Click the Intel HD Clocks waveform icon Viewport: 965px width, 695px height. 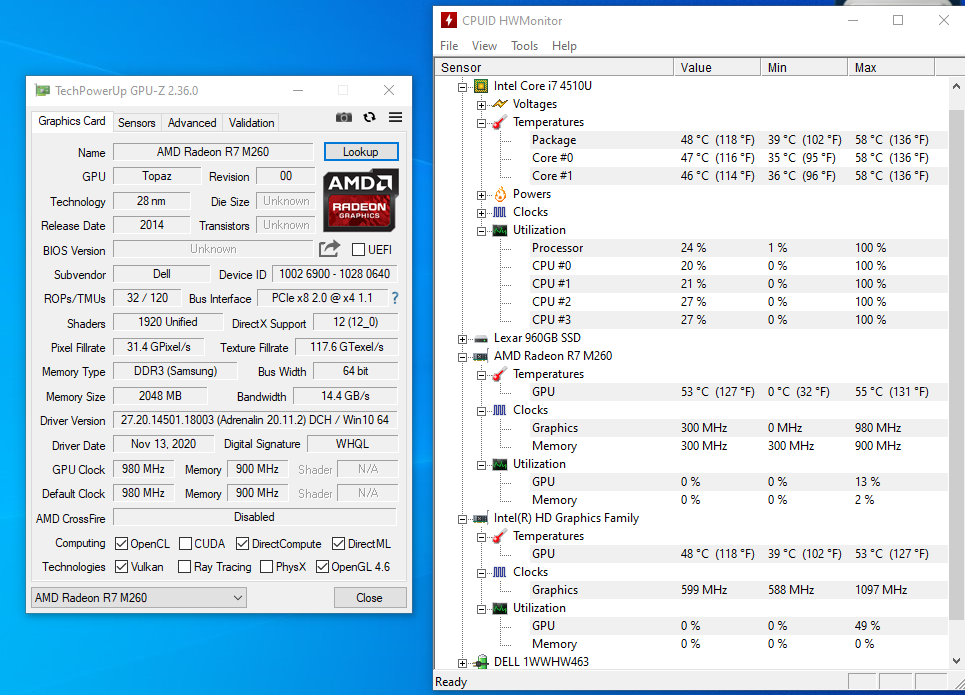pos(500,572)
